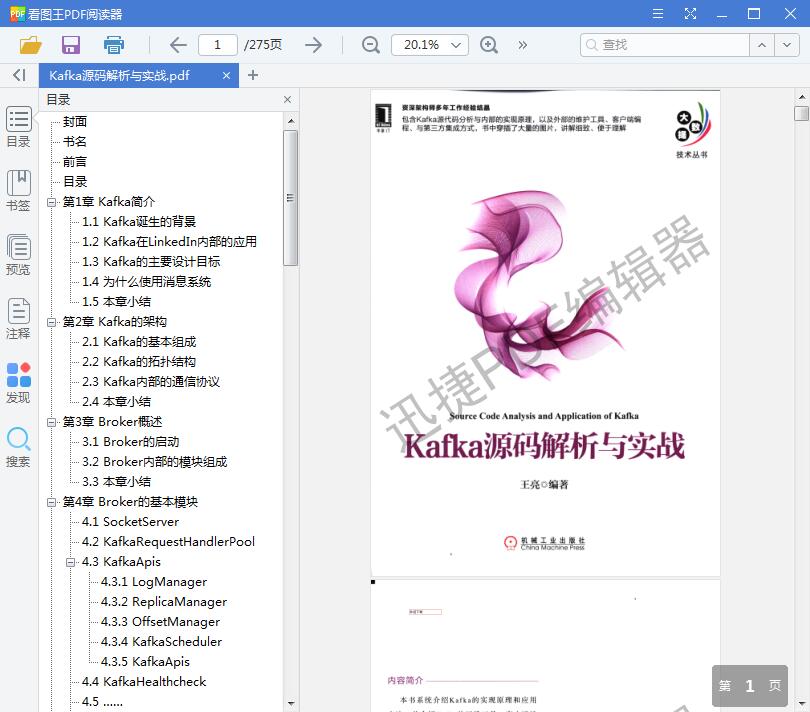This screenshot has height=712, width=810.
Task: Close the 目录 outline panel
Action: 287,99
